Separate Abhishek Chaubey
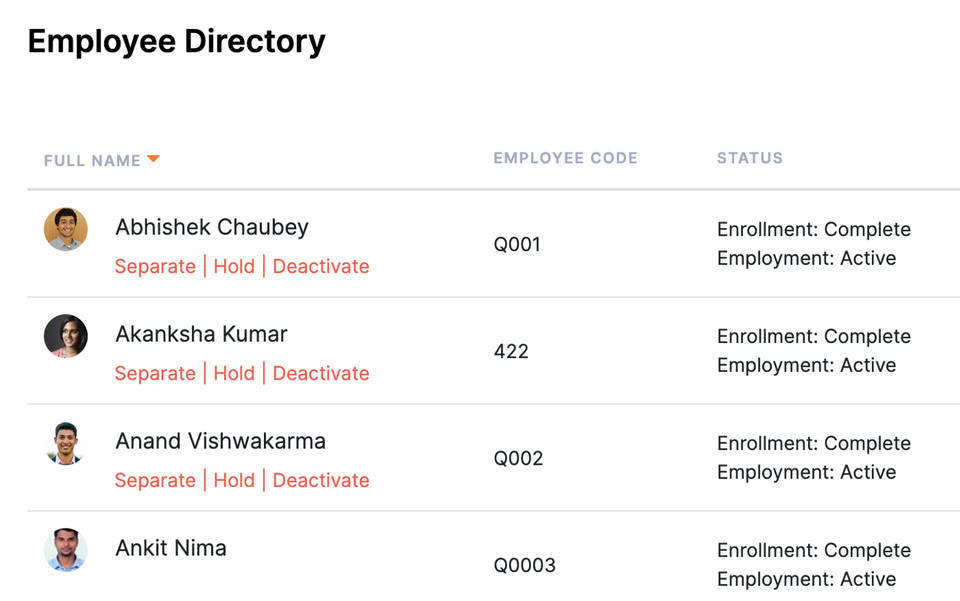Image resolution: width=960 pixels, height=601 pixels. pos(155,266)
